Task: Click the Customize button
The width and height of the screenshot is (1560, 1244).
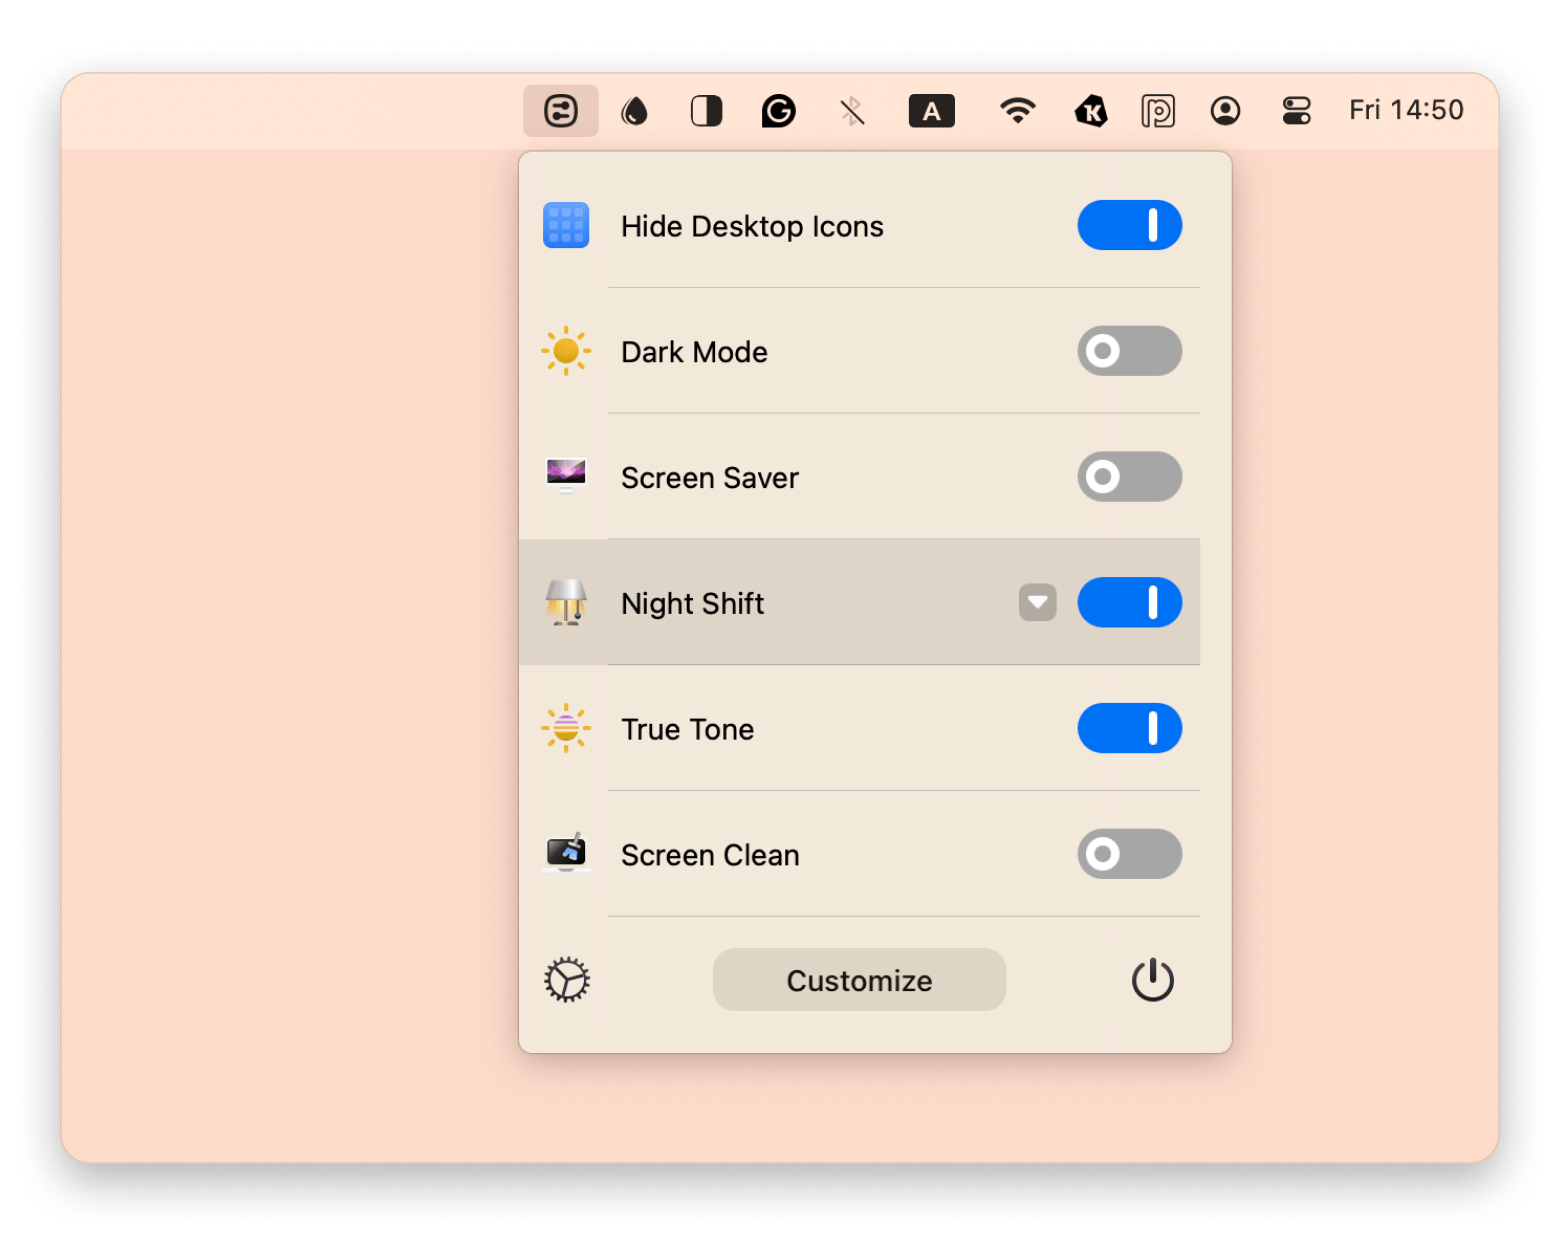Action: tap(859, 980)
